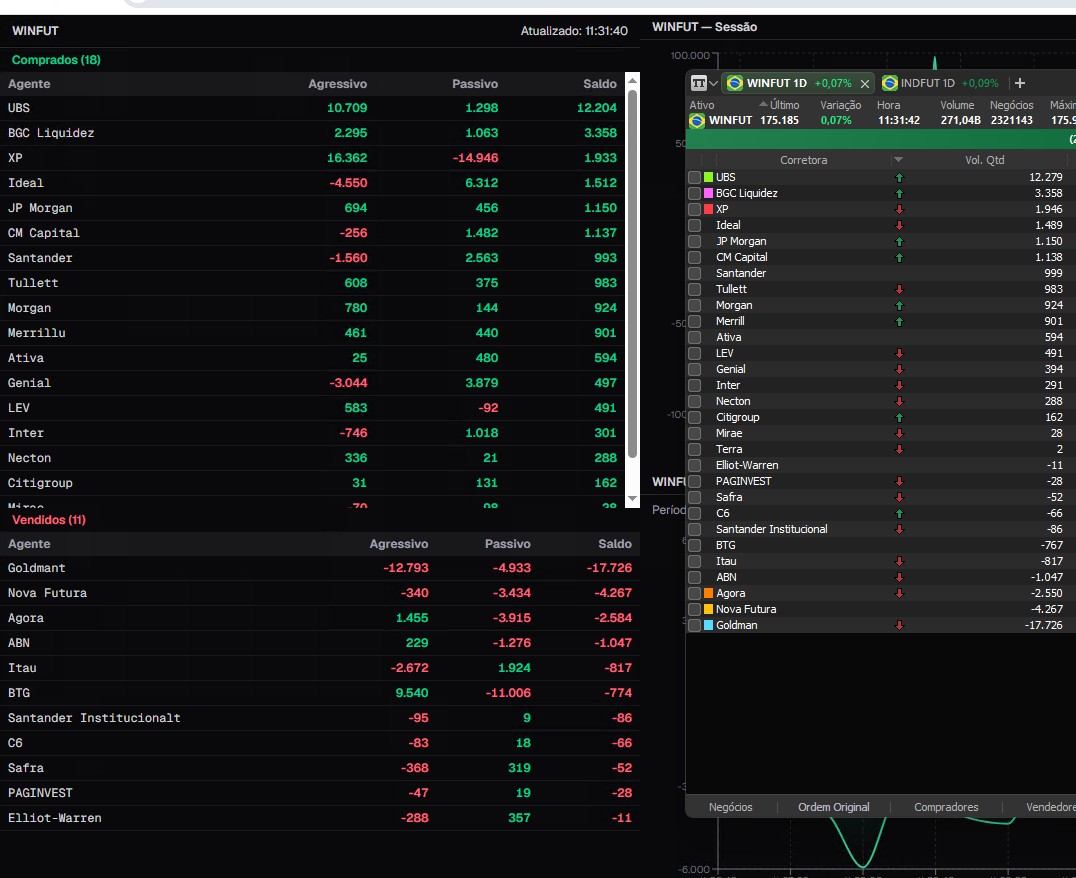Open the Vendedores tab
1076x878 pixels.
pos(1051,807)
